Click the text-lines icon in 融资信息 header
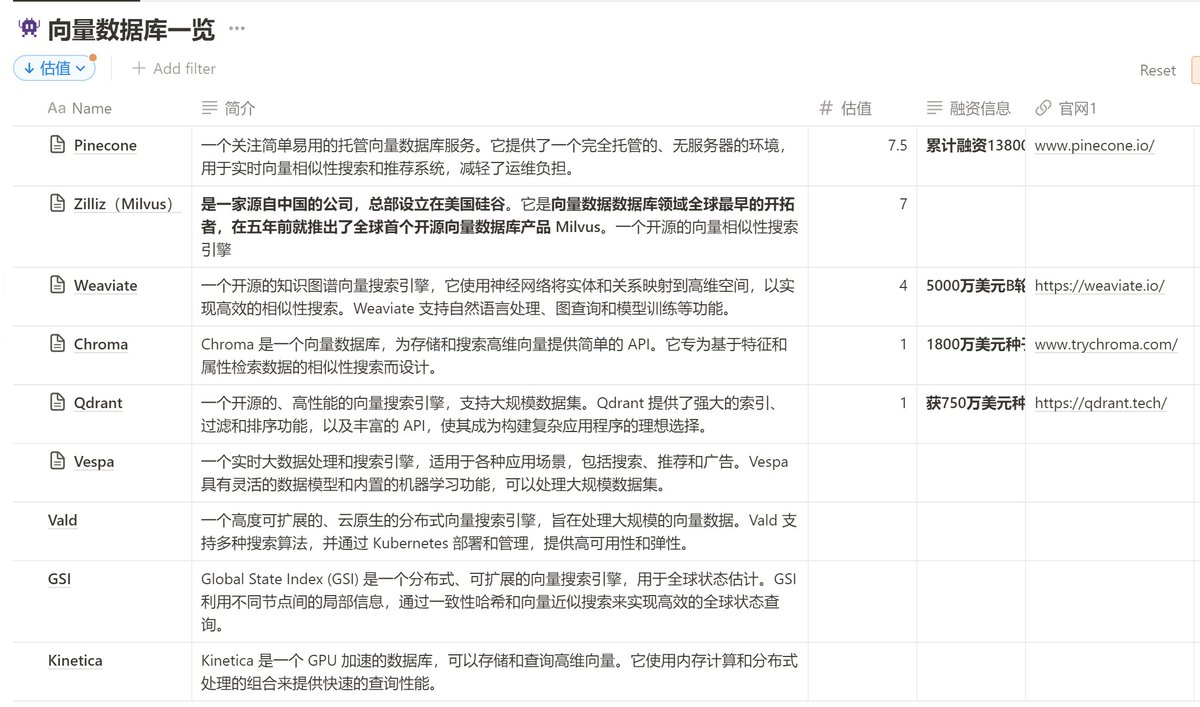Viewport: 1200px width, 707px height. 934,108
